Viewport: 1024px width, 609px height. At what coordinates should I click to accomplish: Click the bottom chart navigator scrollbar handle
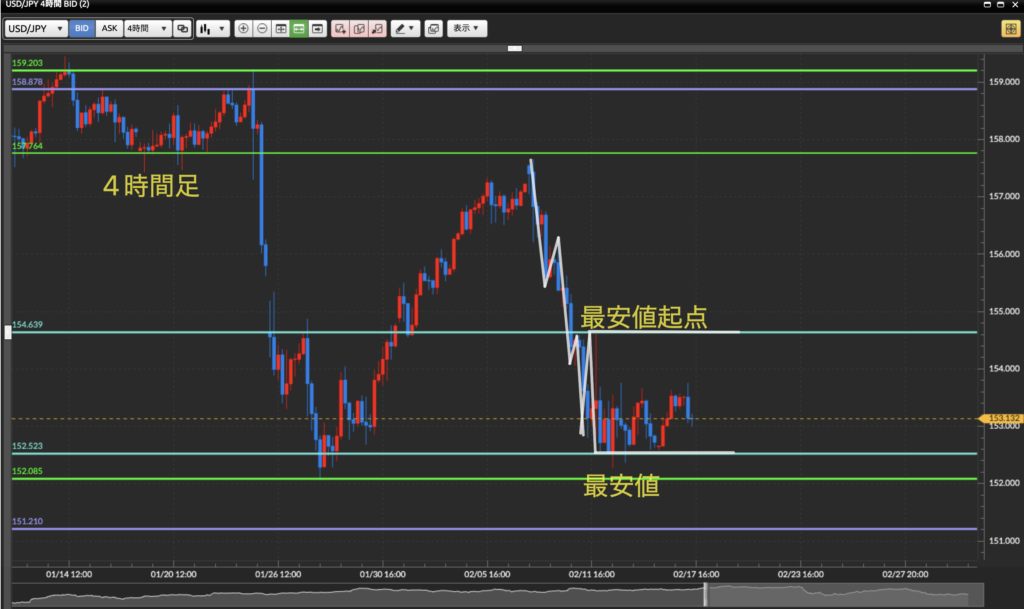pos(707,595)
